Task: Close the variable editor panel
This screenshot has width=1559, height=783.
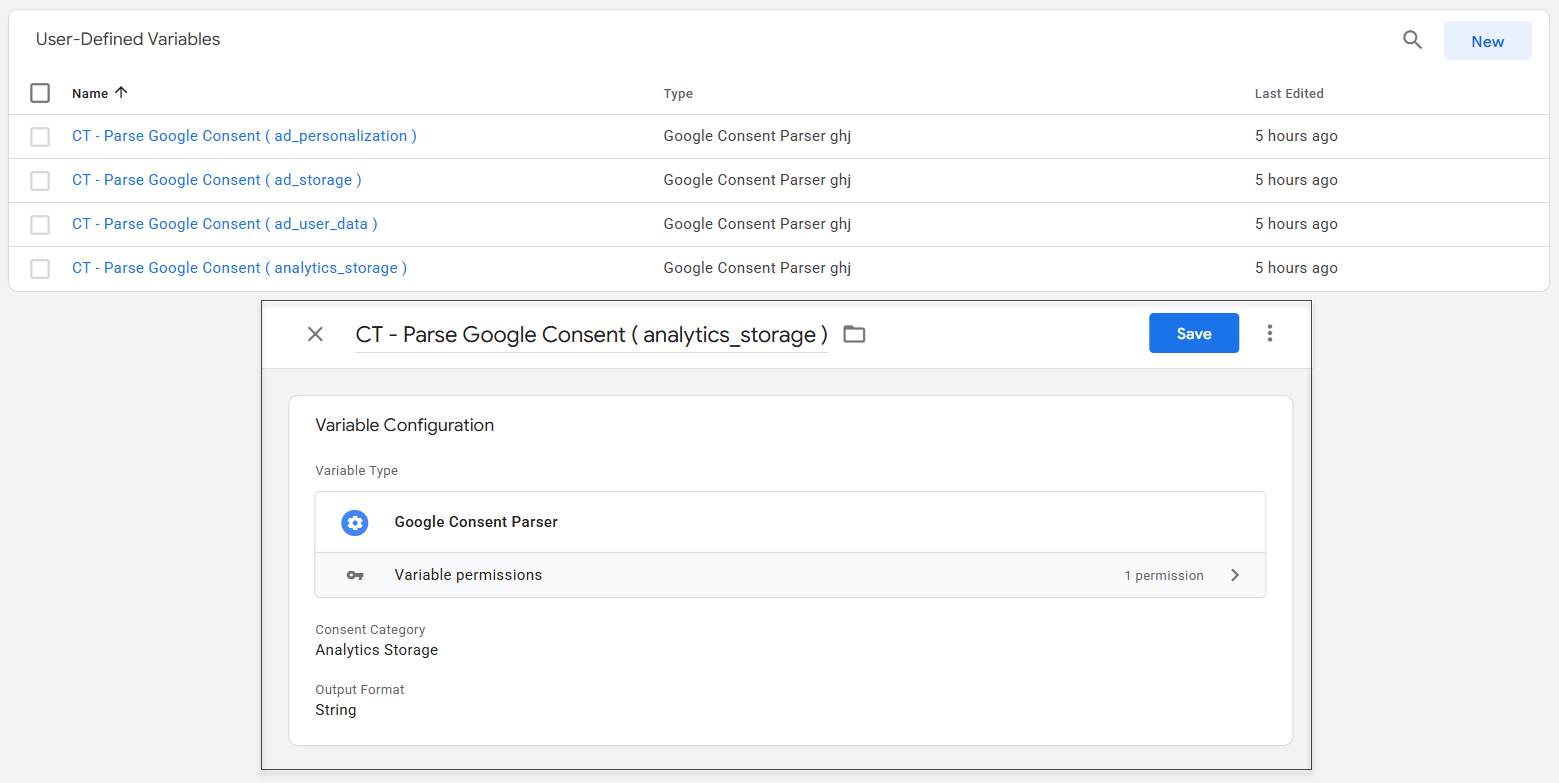Action: [315, 334]
